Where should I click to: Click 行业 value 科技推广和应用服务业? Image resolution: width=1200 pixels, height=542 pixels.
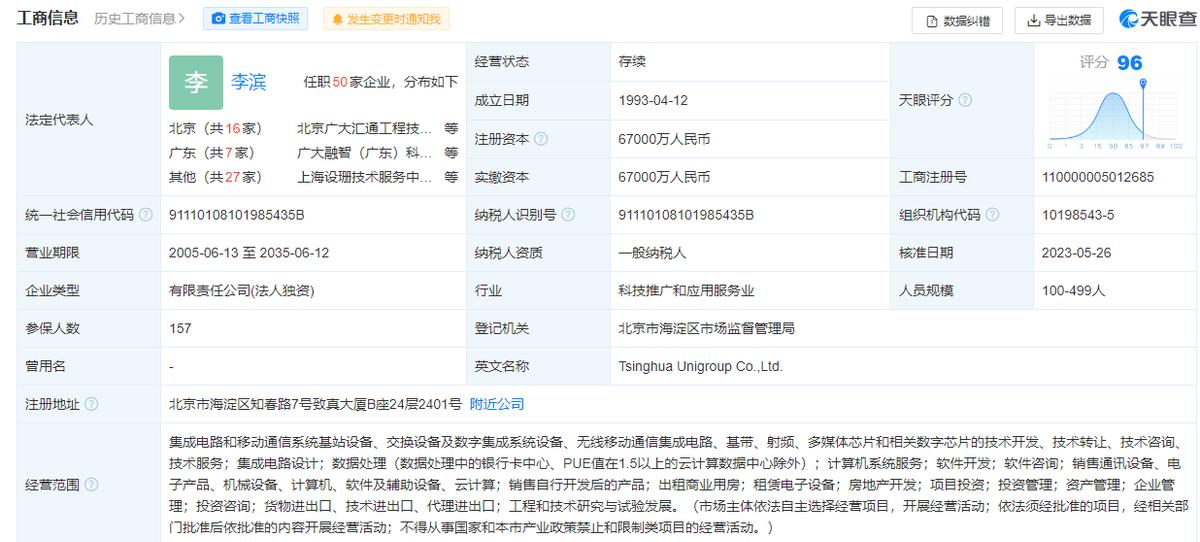tap(686, 291)
